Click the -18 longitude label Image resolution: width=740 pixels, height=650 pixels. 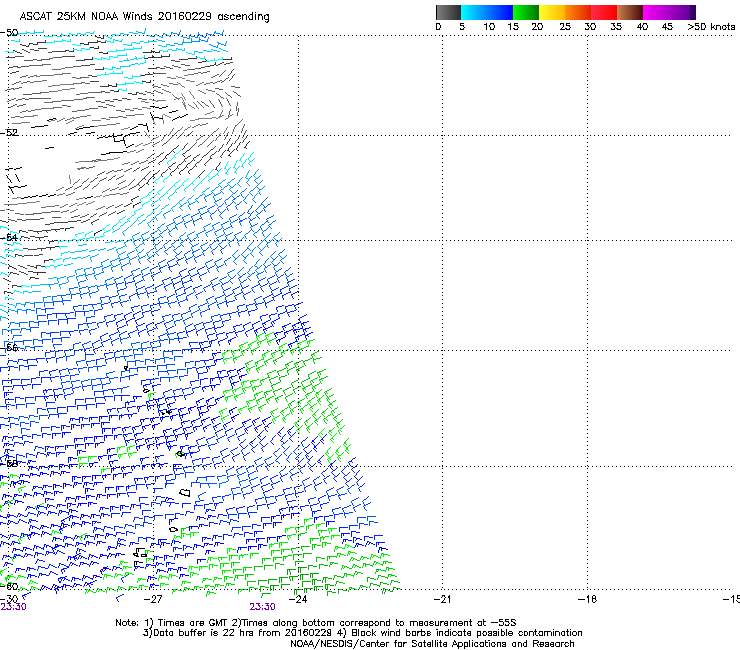[587, 599]
